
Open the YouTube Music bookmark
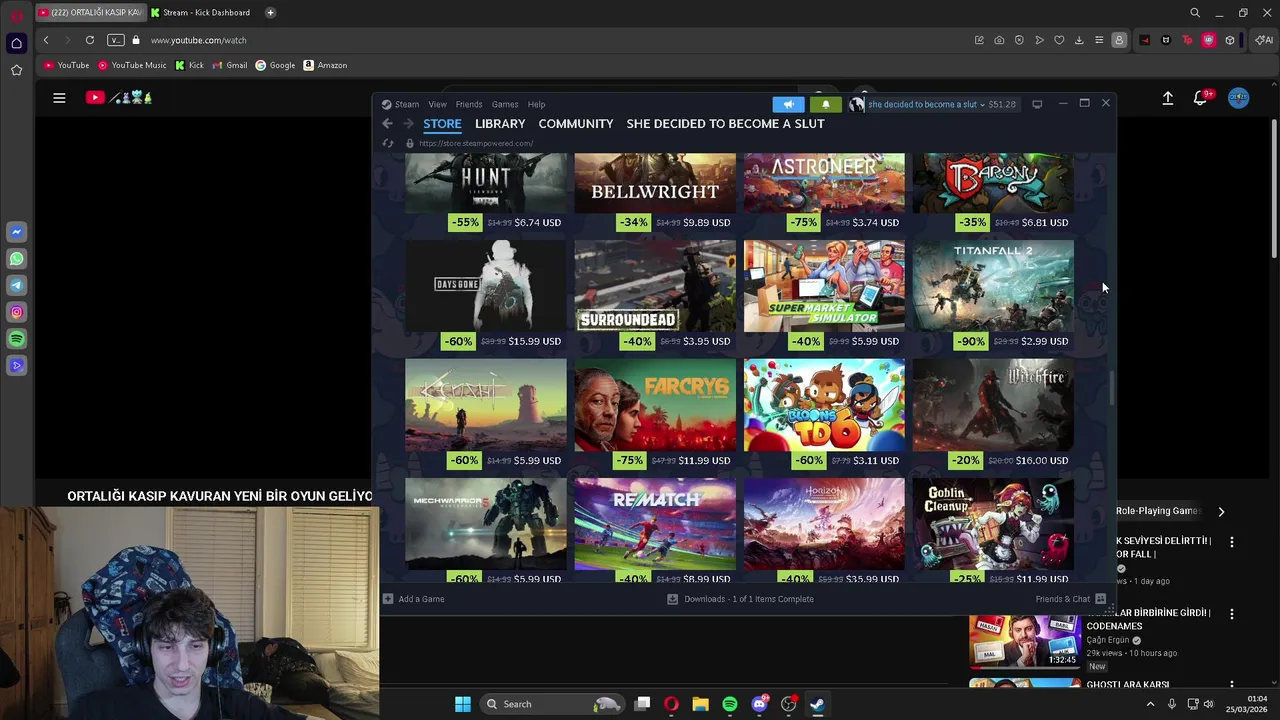132,65
